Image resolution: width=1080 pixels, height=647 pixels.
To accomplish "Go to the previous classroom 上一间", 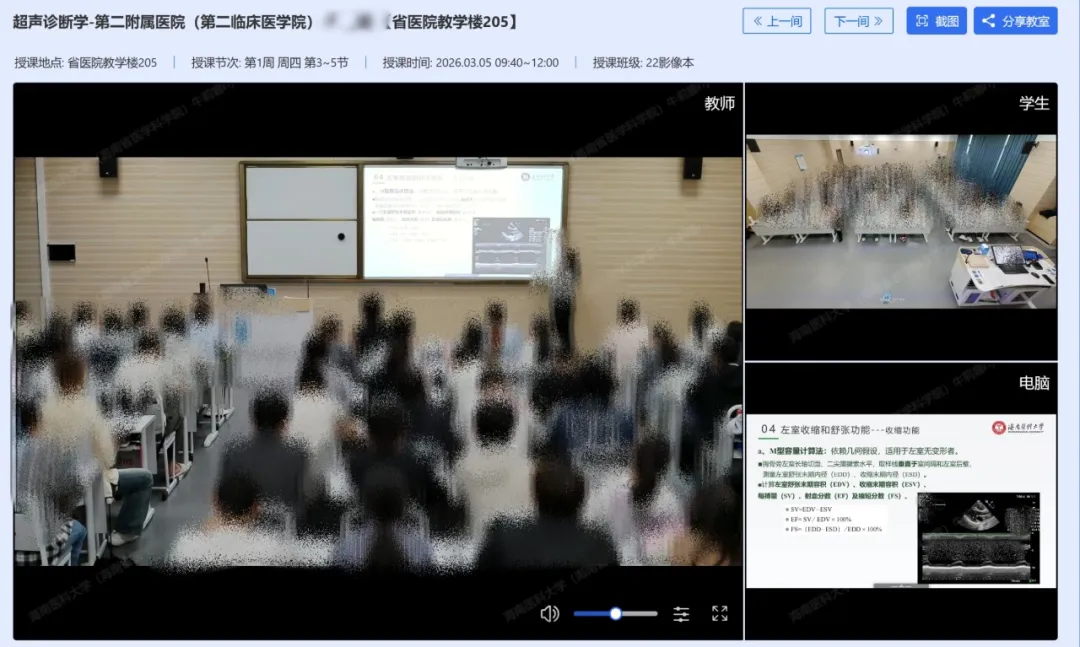I will coord(777,21).
